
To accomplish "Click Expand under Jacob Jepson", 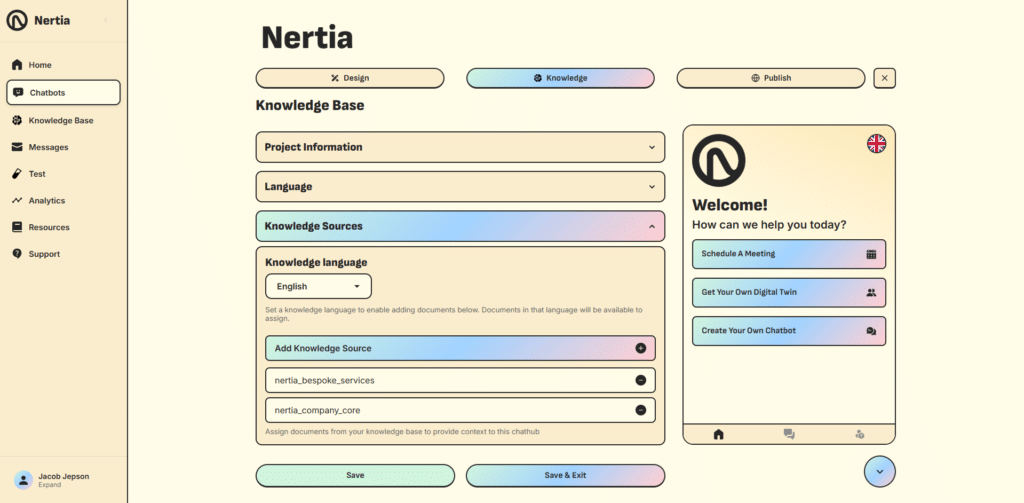I will [x=50, y=485].
